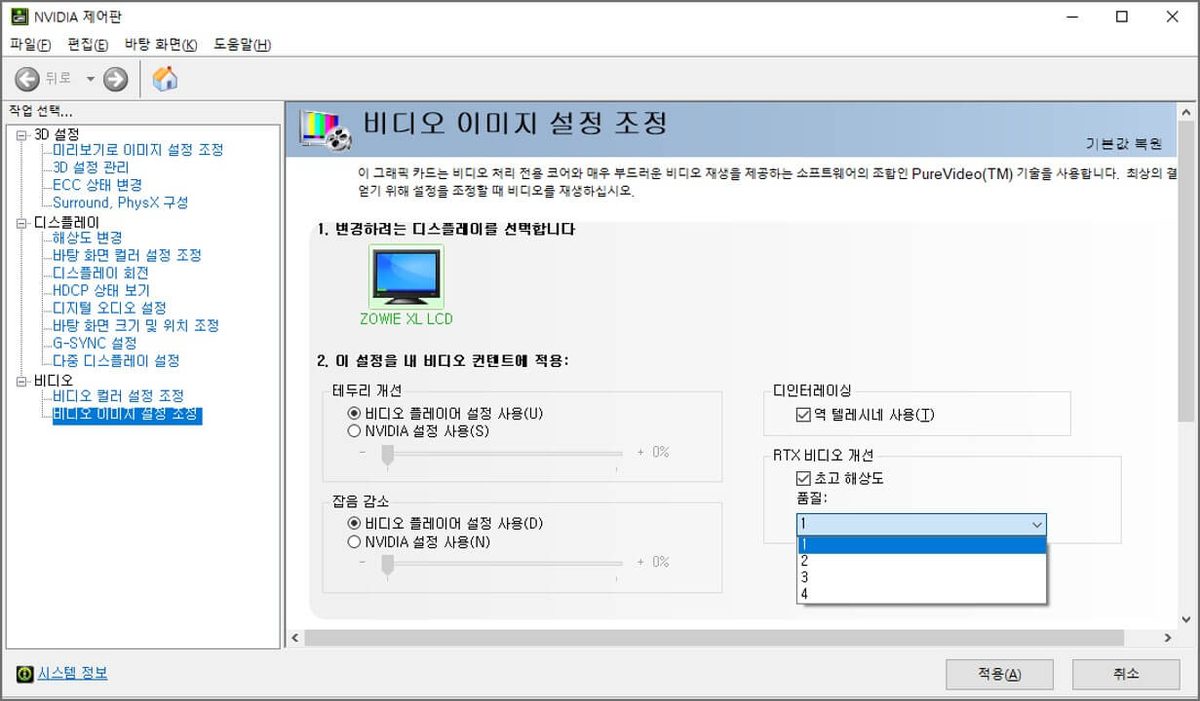This screenshot has width=1200, height=701.
Task: Collapse the 디스플레이 tree node
Action: coord(23,222)
